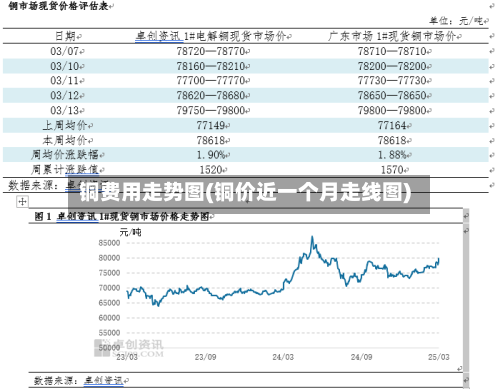Click the table move handle cross icon
The width and height of the screenshot is (500, 389).
click(22, 201)
